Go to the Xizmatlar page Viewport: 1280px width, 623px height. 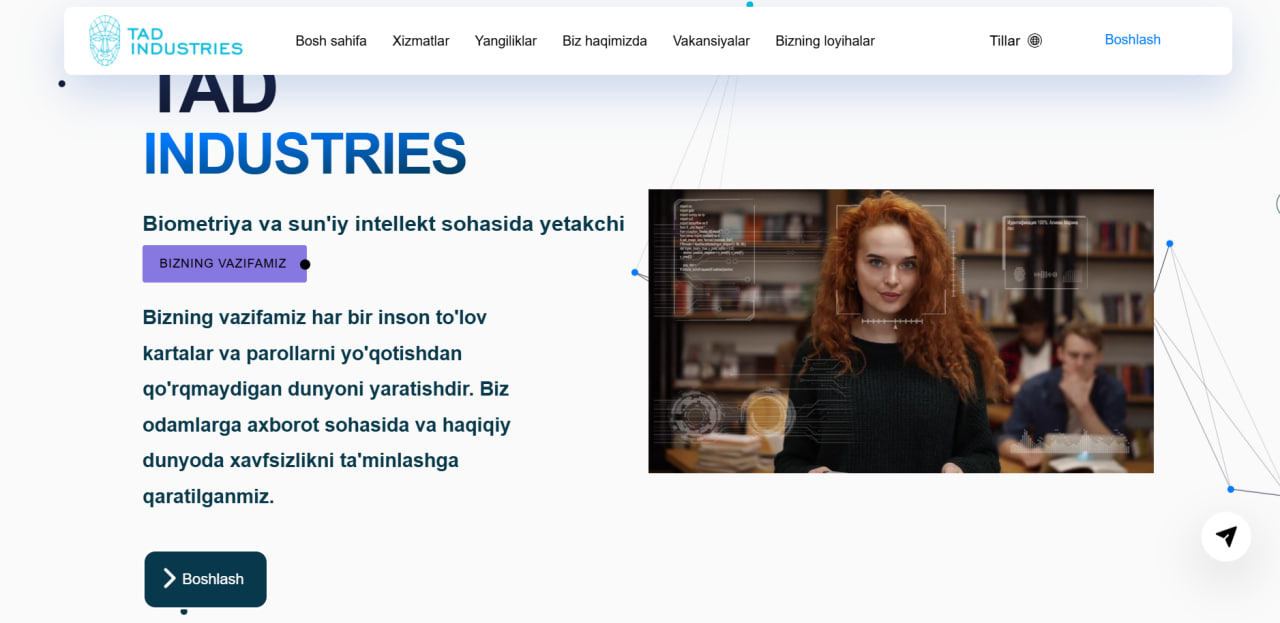point(420,41)
